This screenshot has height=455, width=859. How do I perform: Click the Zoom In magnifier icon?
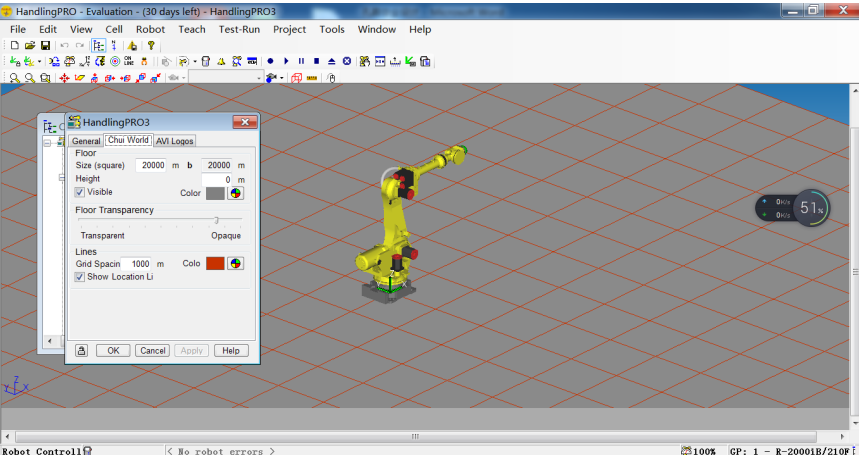tap(14, 78)
